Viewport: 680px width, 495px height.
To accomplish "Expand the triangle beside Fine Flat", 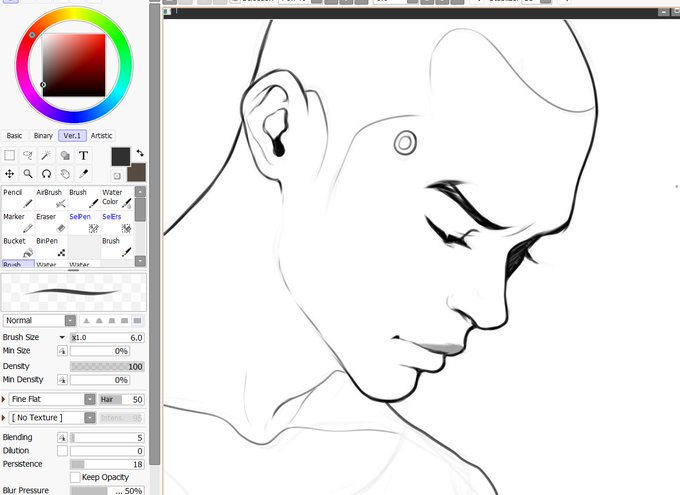I will pyautogui.click(x=3, y=399).
